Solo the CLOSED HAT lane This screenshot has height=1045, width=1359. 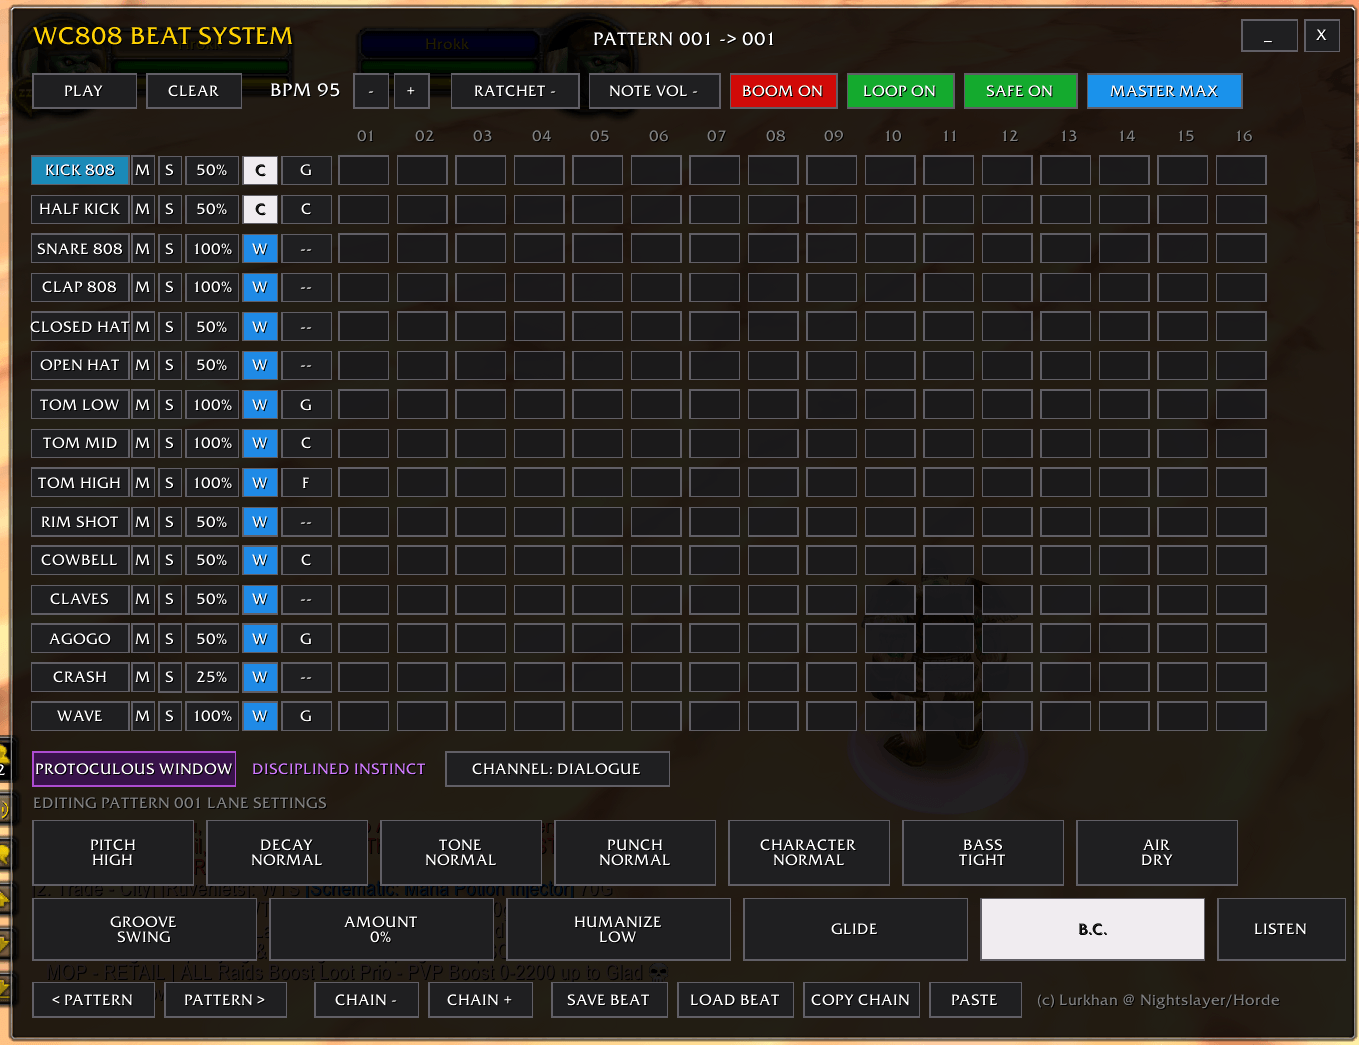(169, 327)
